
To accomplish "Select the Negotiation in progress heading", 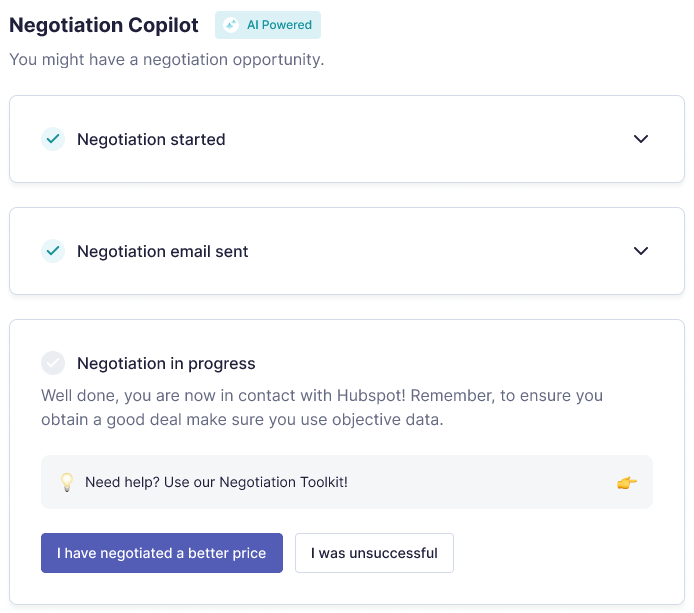I will click(166, 363).
